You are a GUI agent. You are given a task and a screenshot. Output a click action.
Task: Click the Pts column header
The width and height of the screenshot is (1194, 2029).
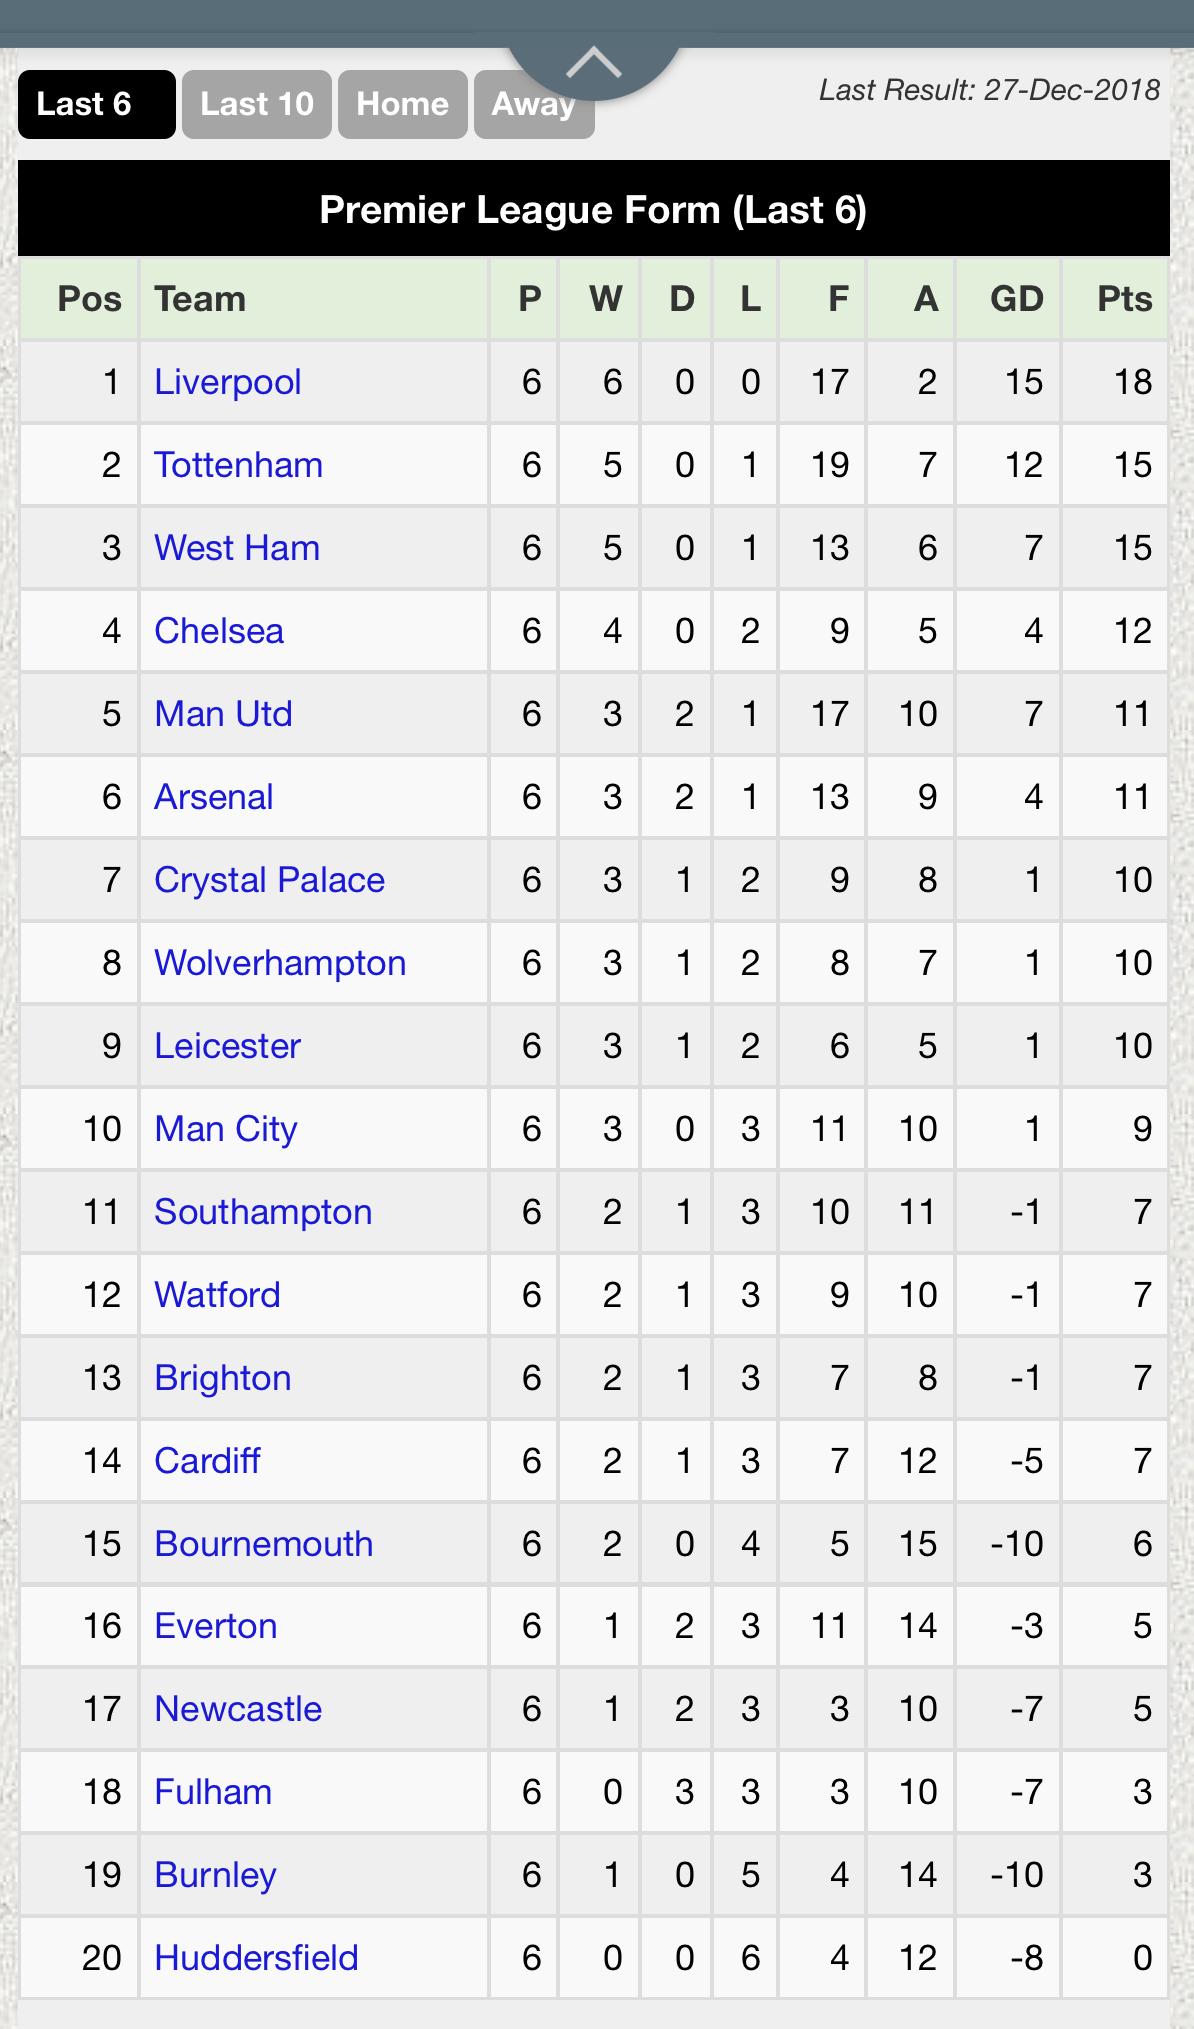[1124, 299]
